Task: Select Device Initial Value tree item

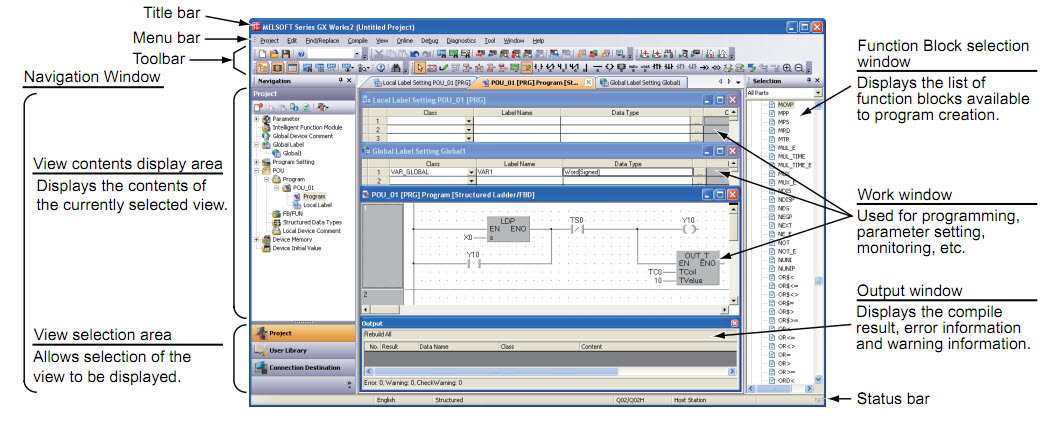Action: coord(297,248)
